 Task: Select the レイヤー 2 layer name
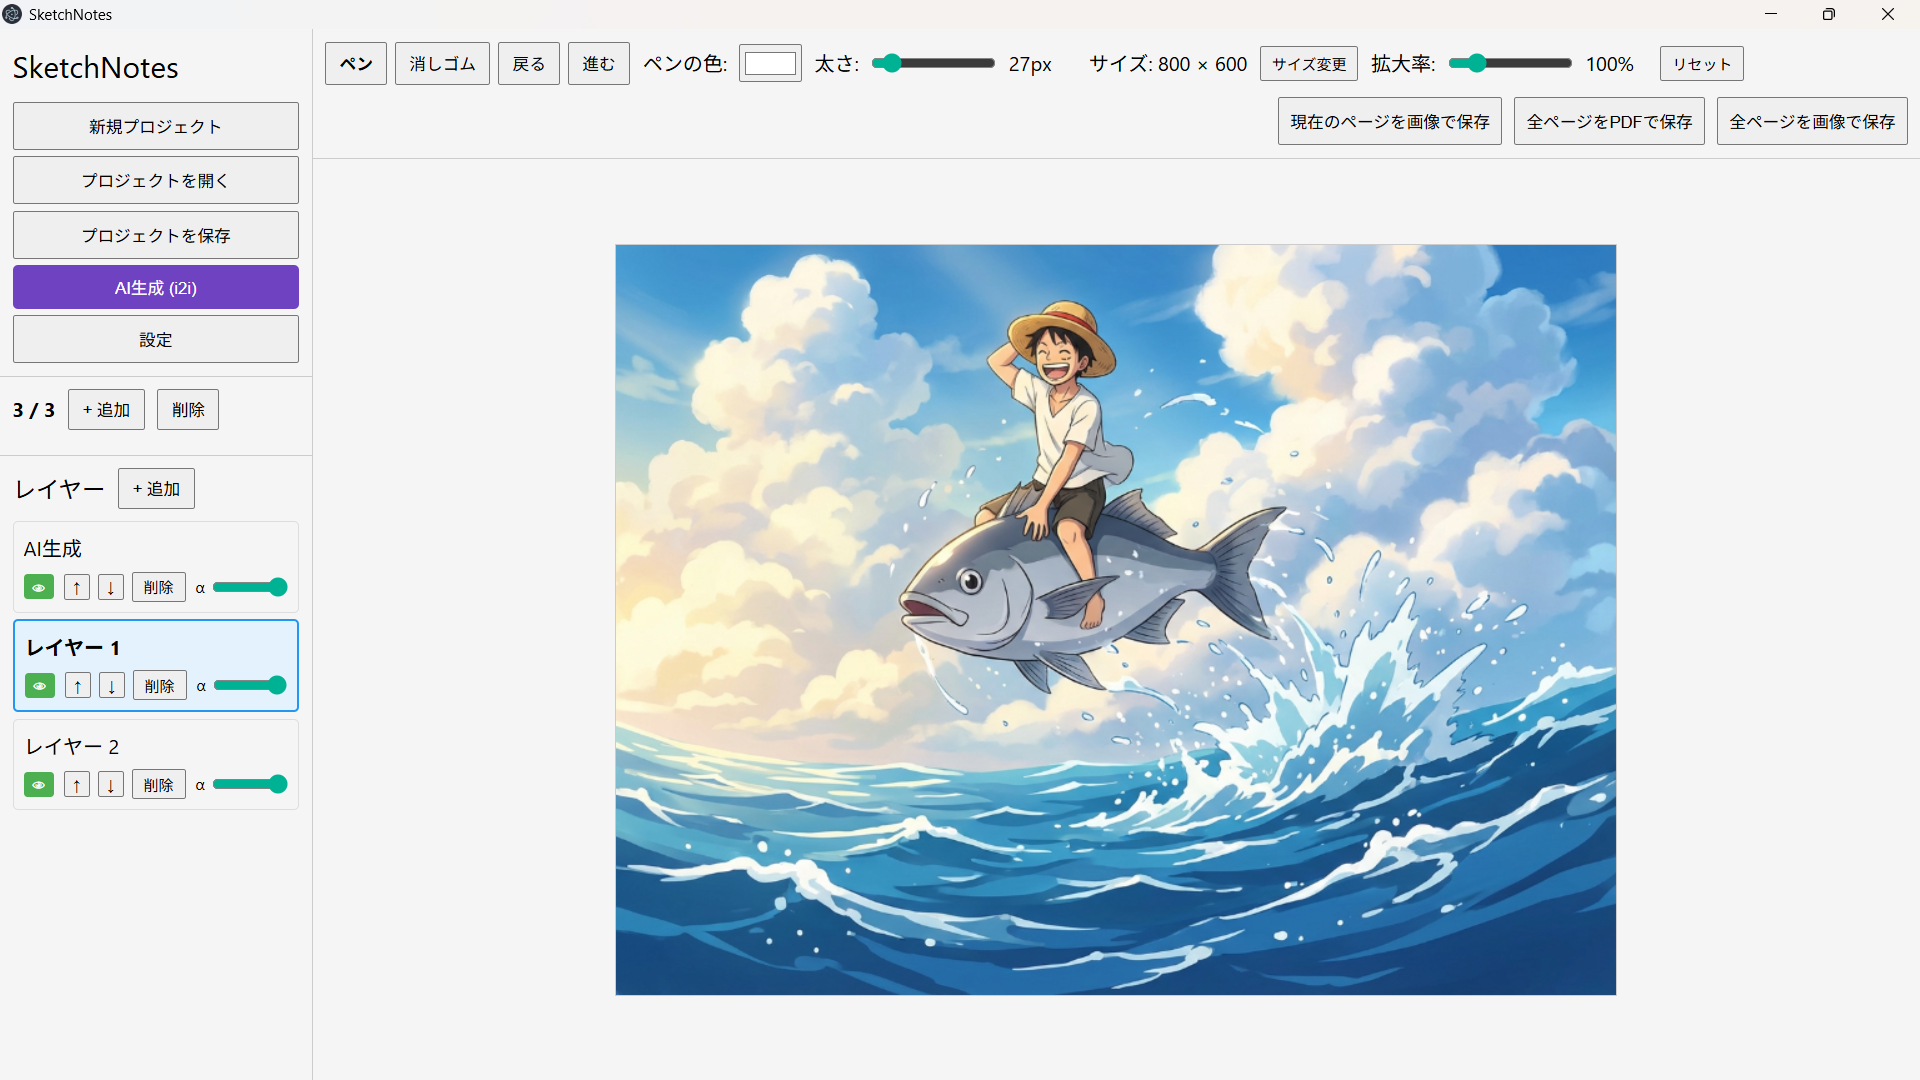[72, 746]
